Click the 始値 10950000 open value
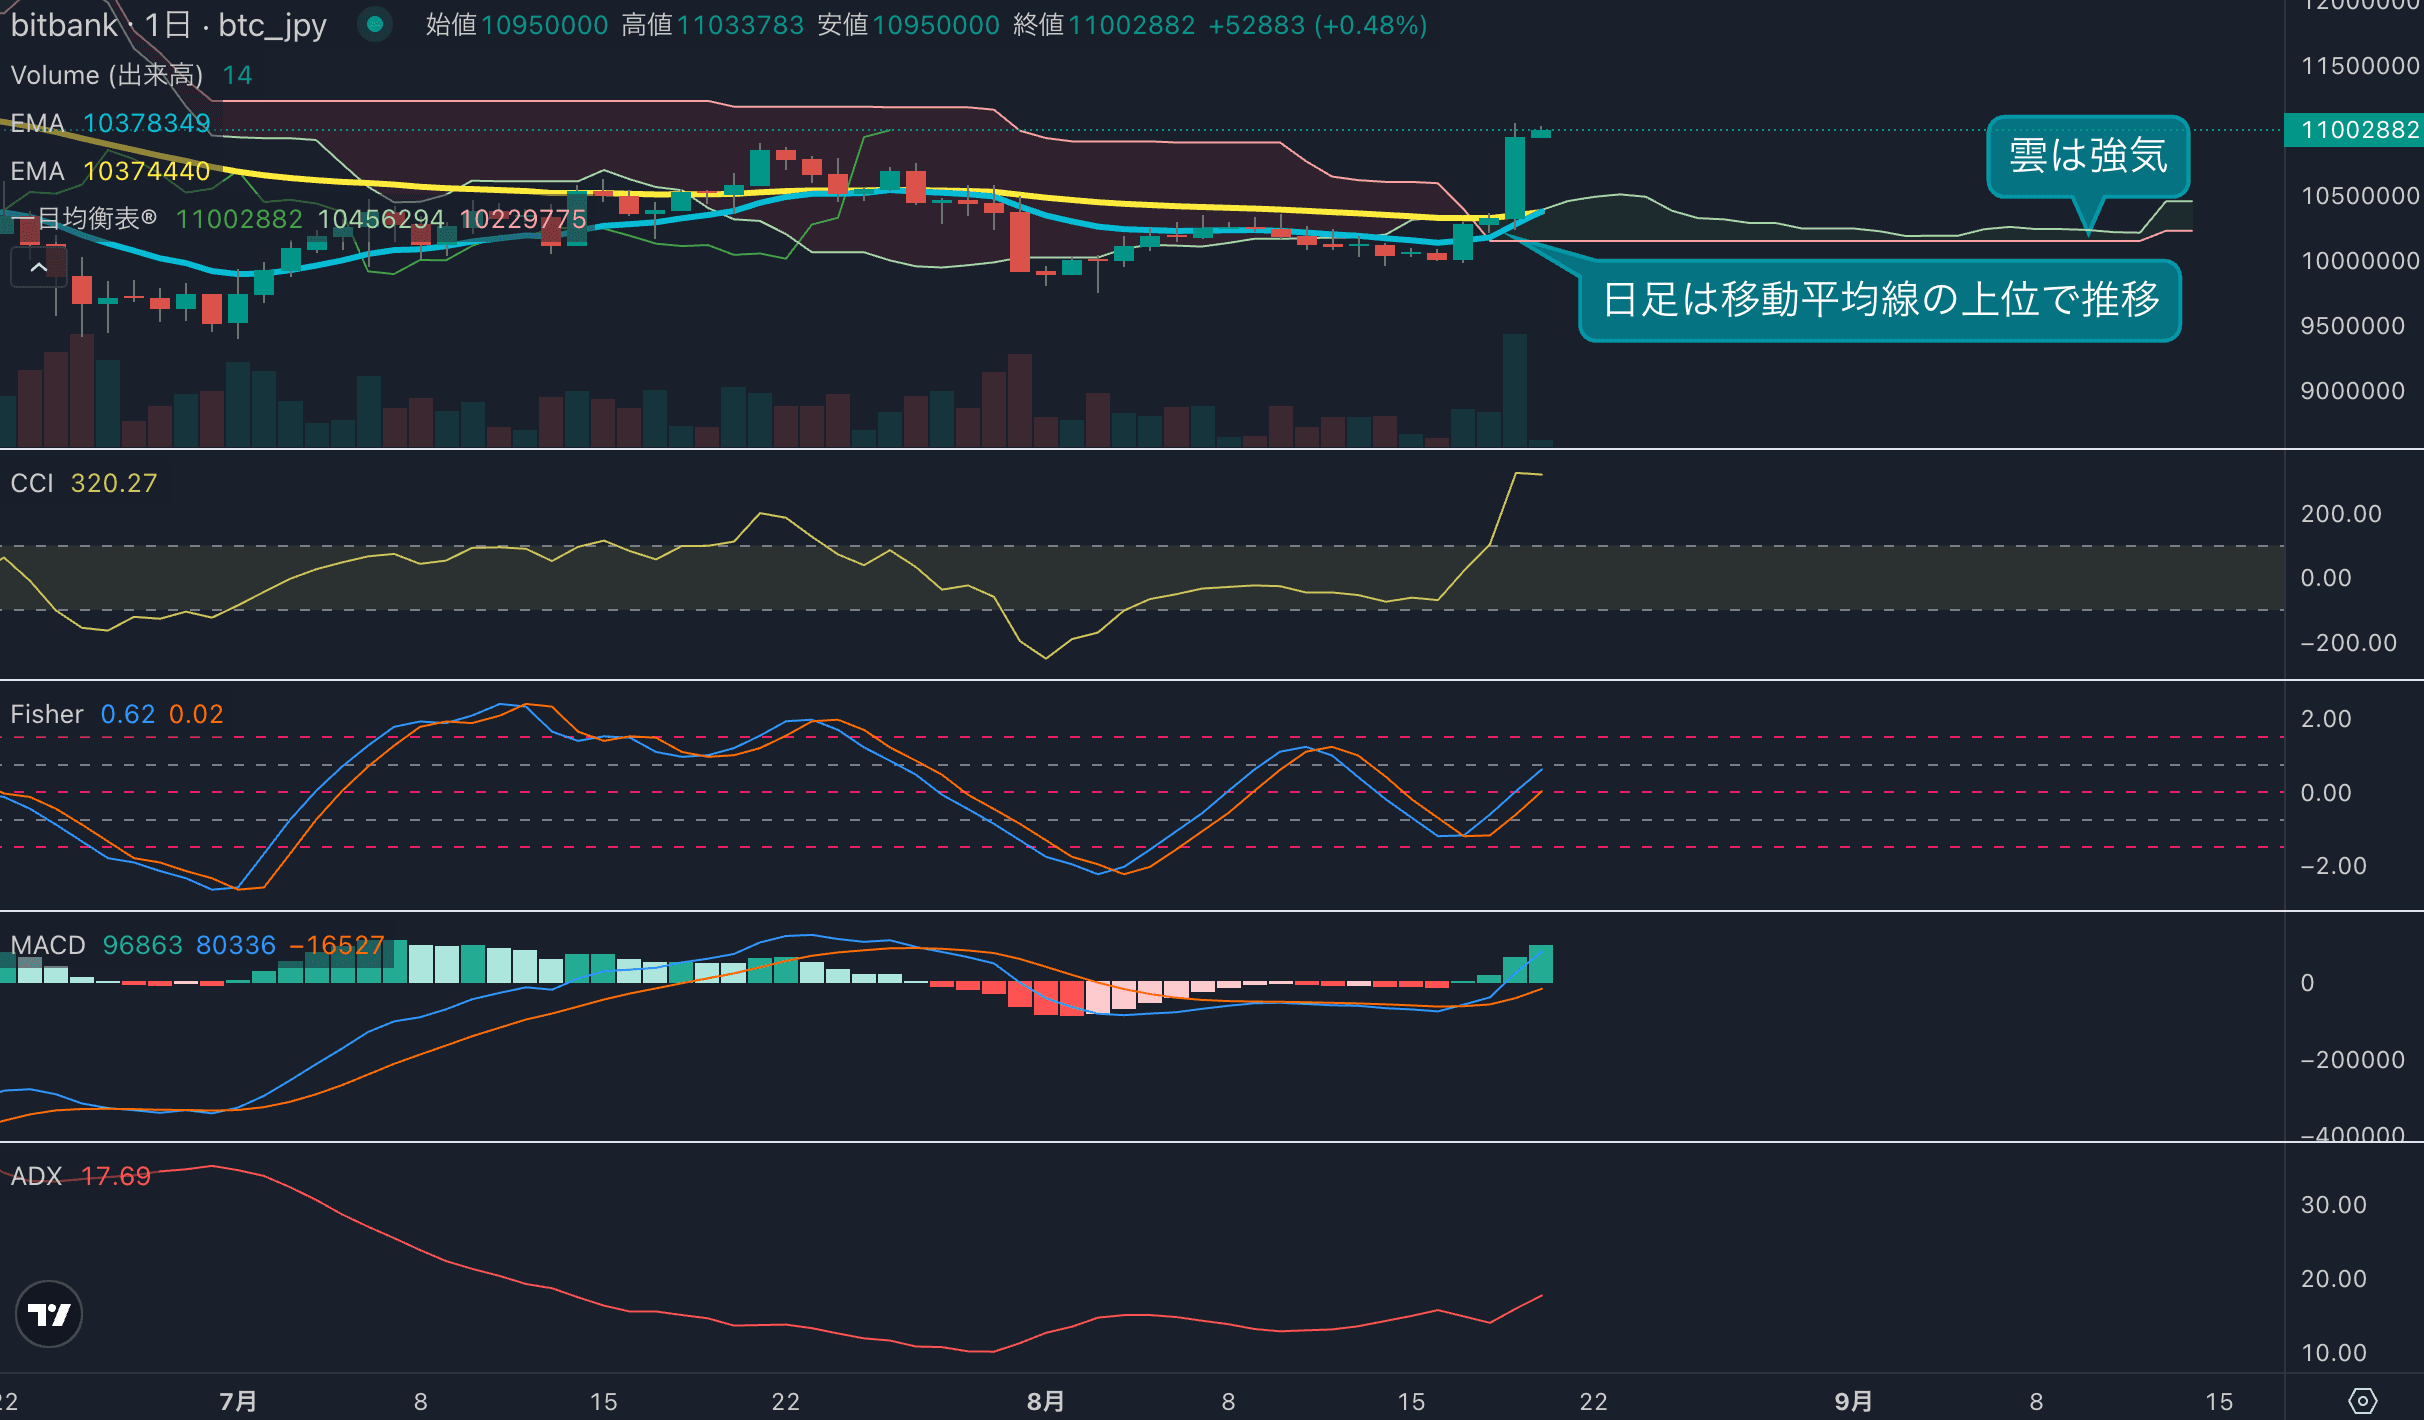This screenshot has height=1420, width=2424. pos(517,25)
